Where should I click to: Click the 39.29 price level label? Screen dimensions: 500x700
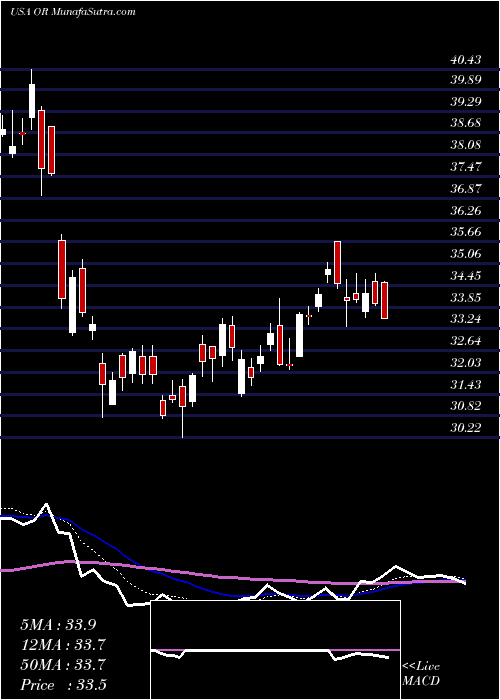(466, 101)
